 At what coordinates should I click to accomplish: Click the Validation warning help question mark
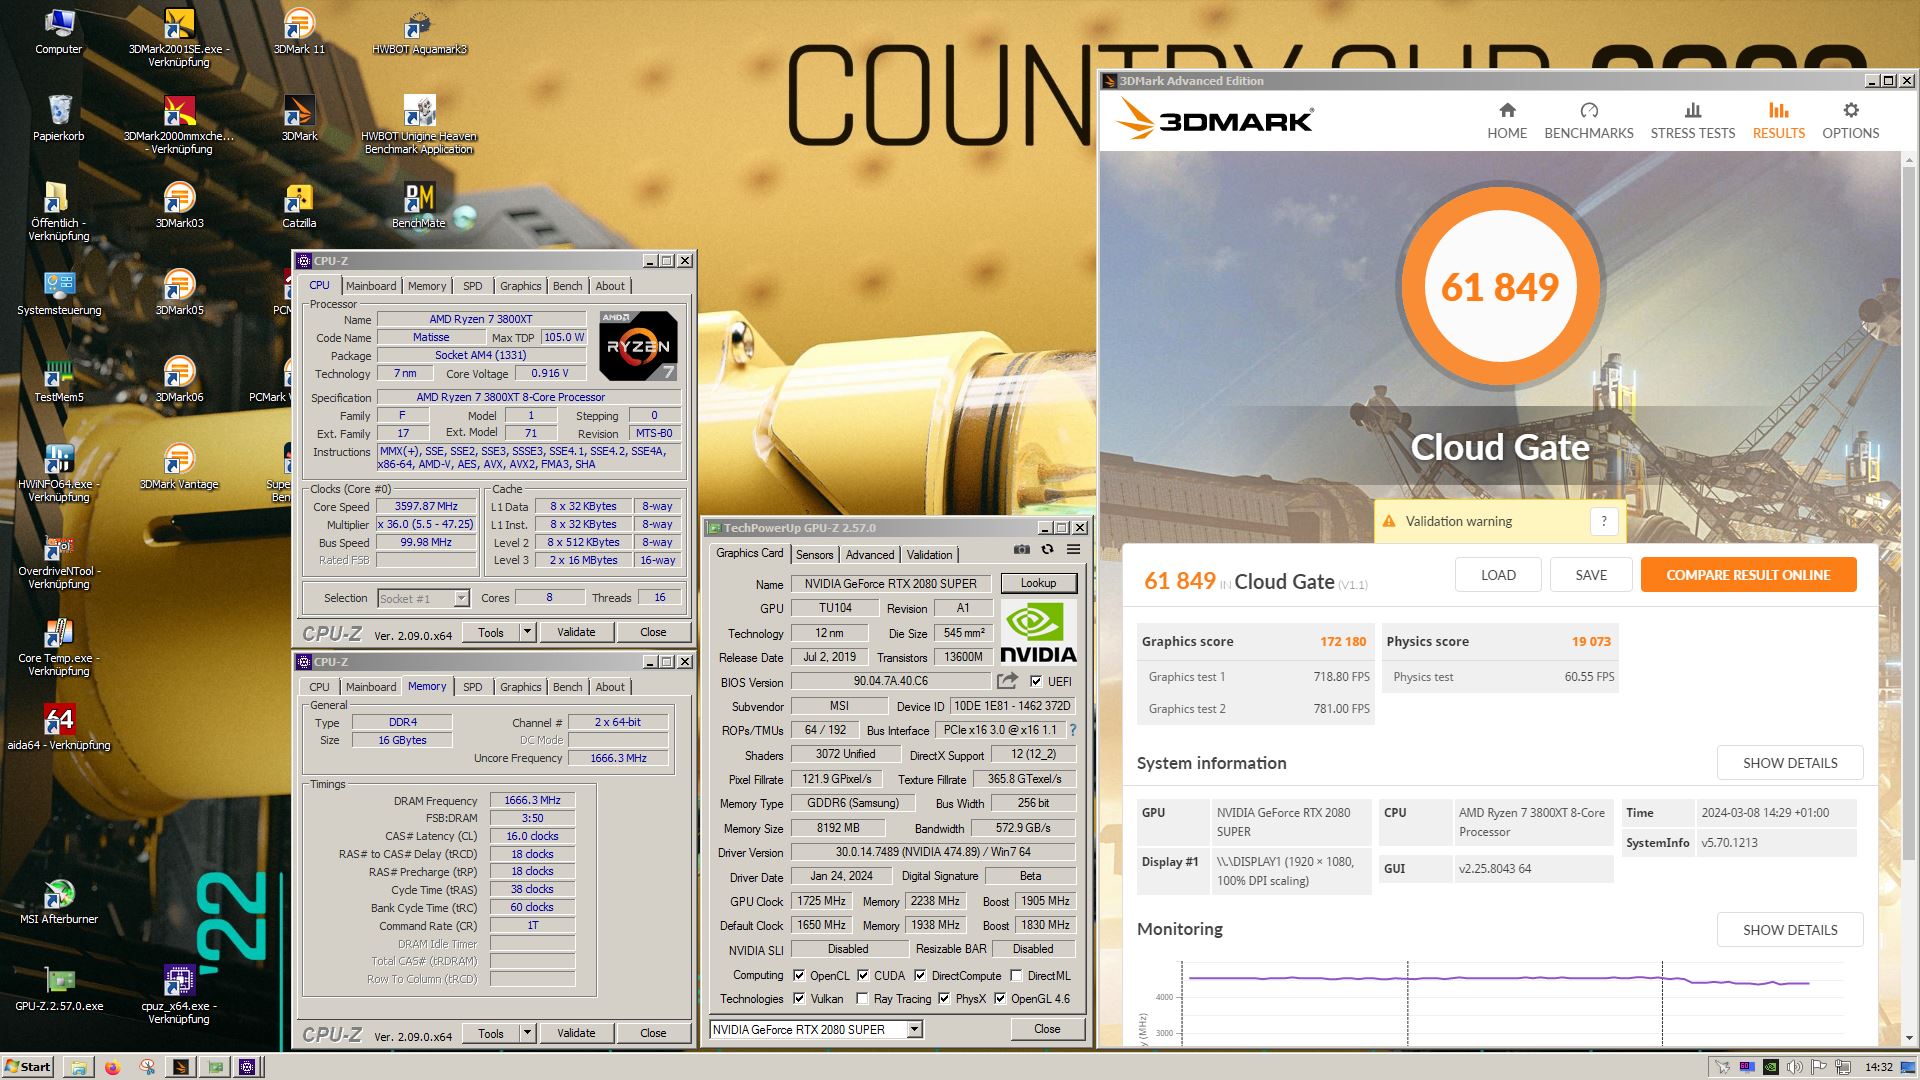click(x=1603, y=521)
